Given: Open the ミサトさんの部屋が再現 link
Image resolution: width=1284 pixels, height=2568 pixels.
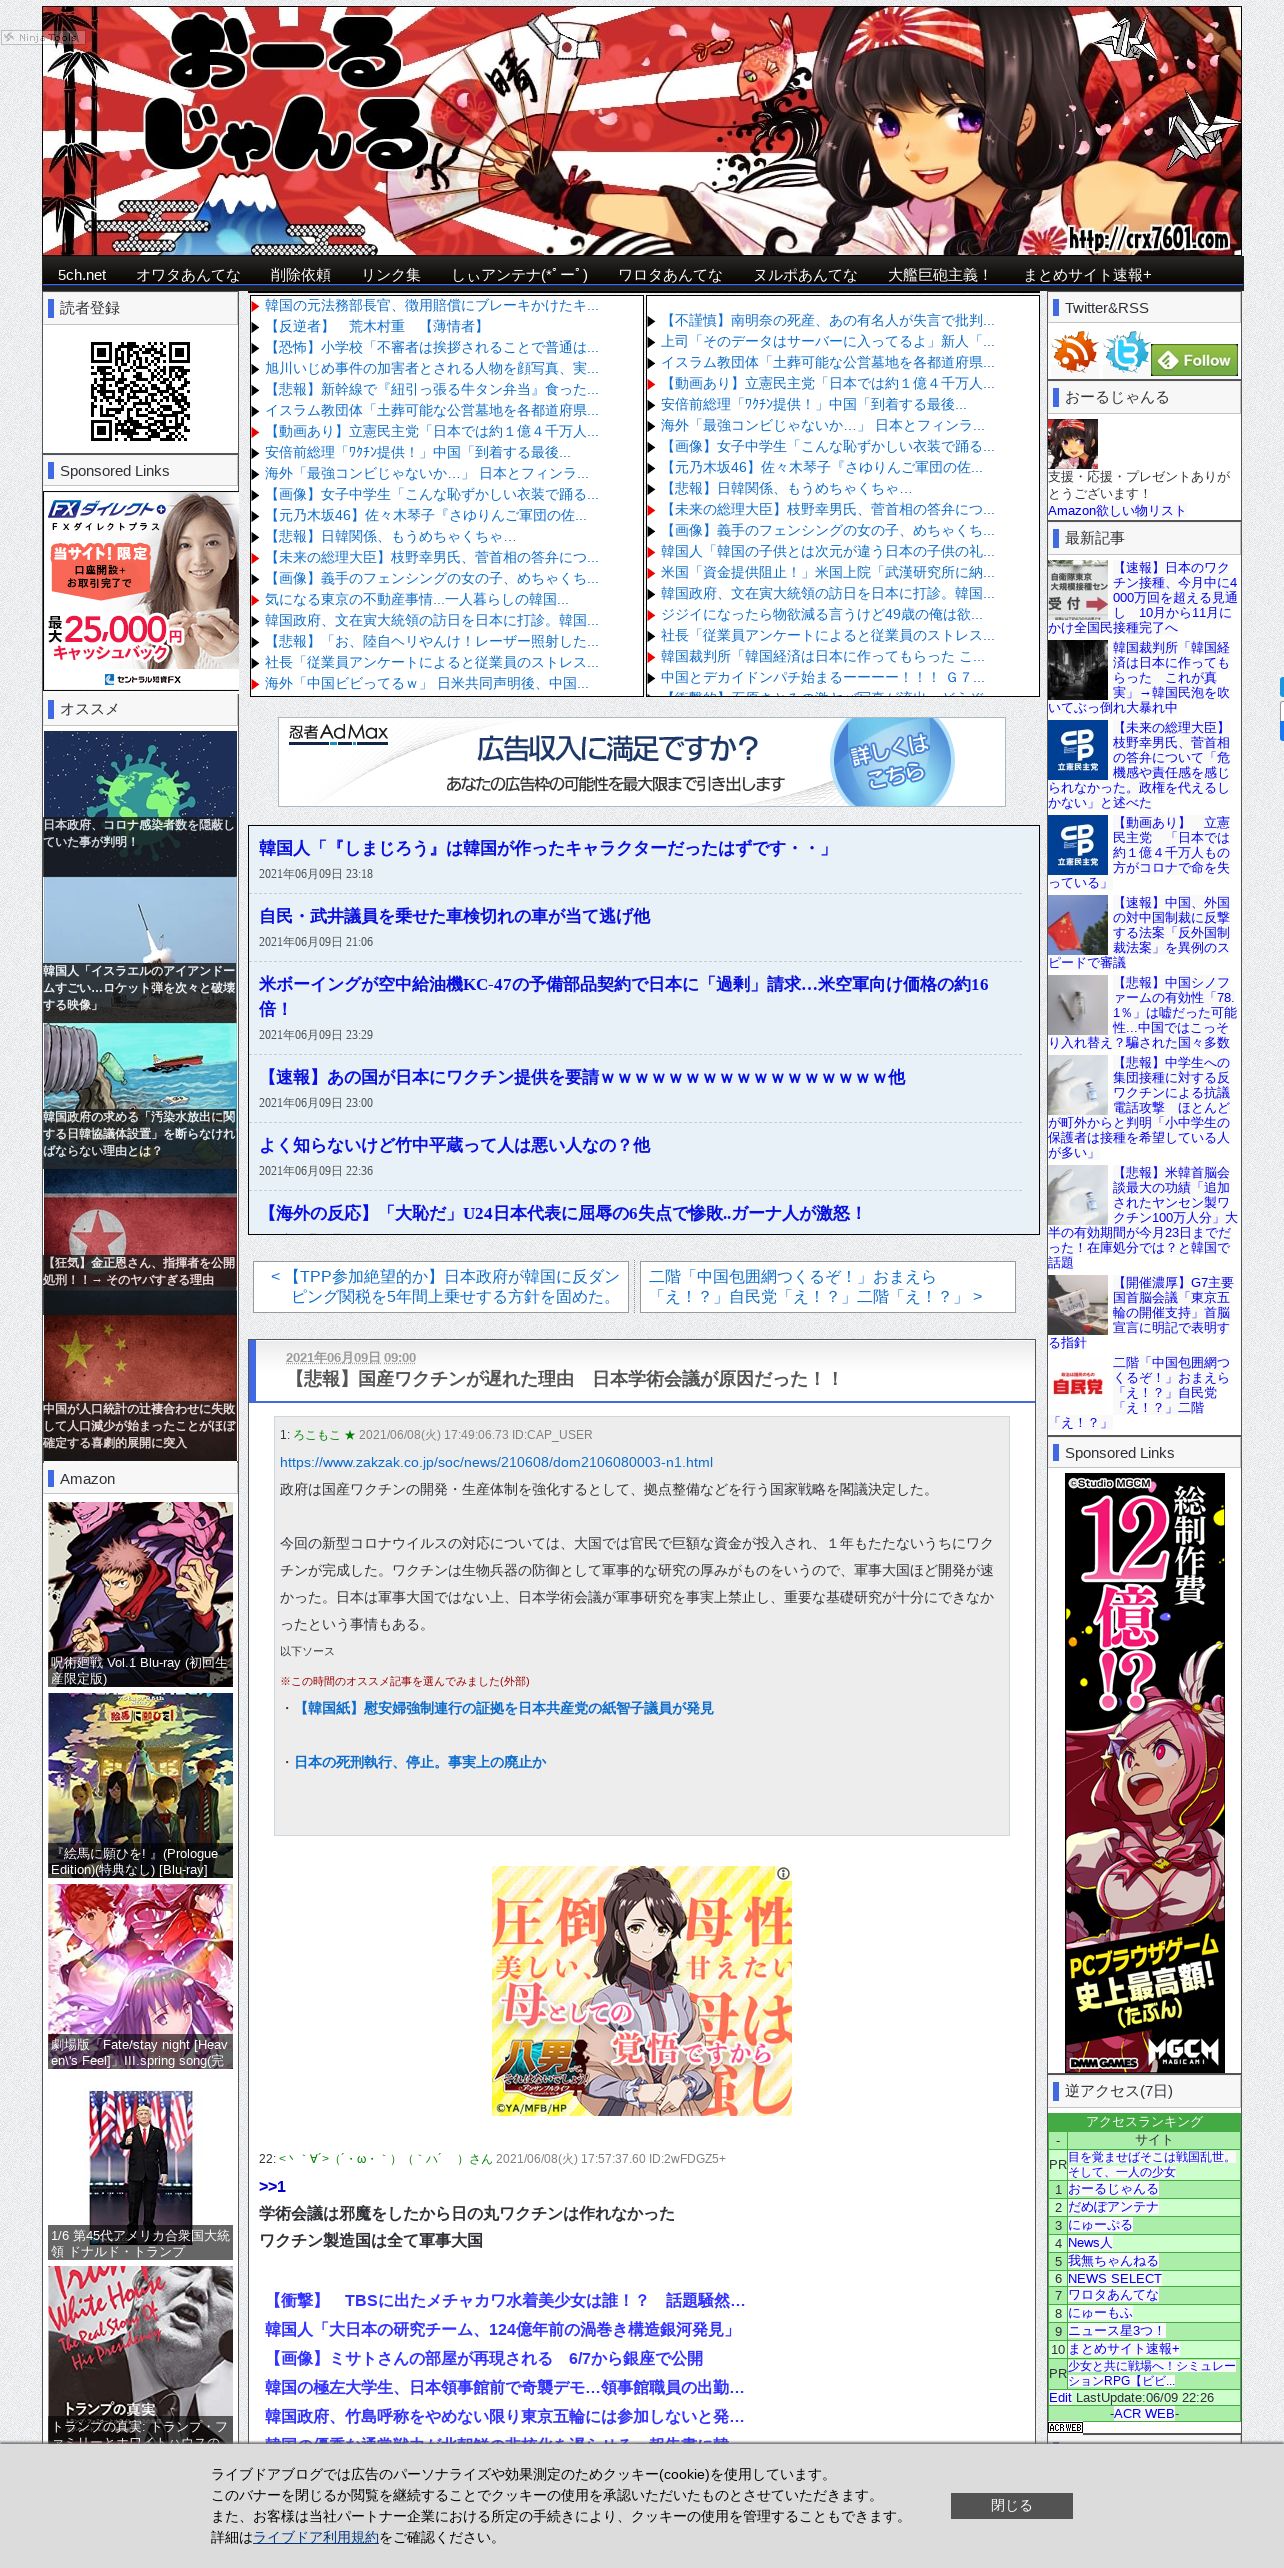Looking at the screenshot, I should point(484,2358).
